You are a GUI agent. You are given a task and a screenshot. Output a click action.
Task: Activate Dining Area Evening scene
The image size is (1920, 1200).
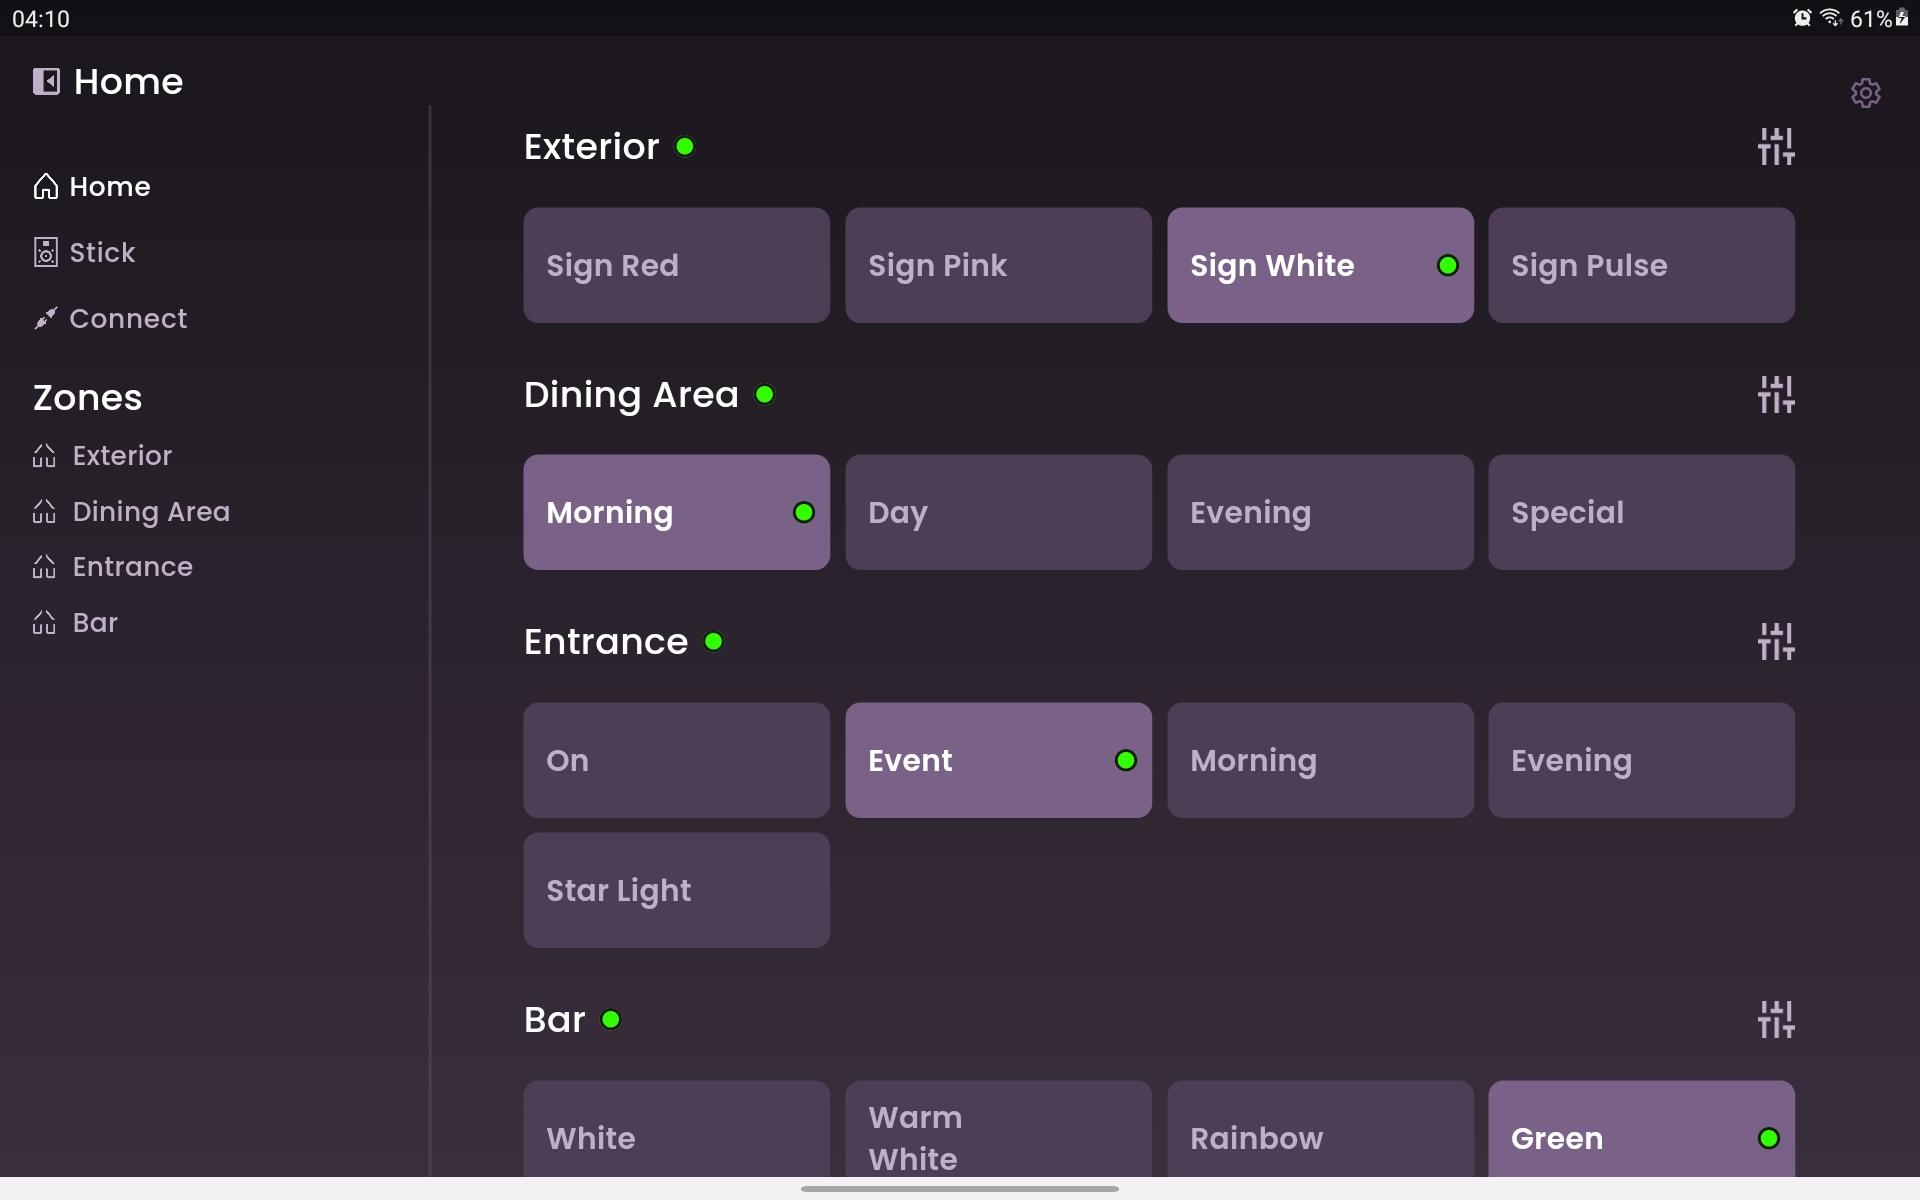pyautogui.click(x=1320, y=512)
